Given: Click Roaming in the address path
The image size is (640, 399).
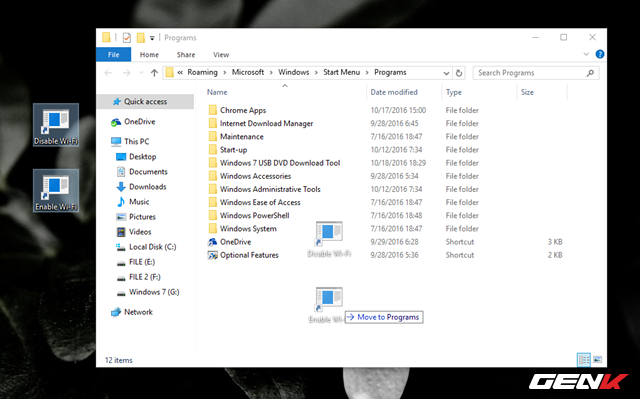Looking at the screenshot, I should click(x=202, y=72).
